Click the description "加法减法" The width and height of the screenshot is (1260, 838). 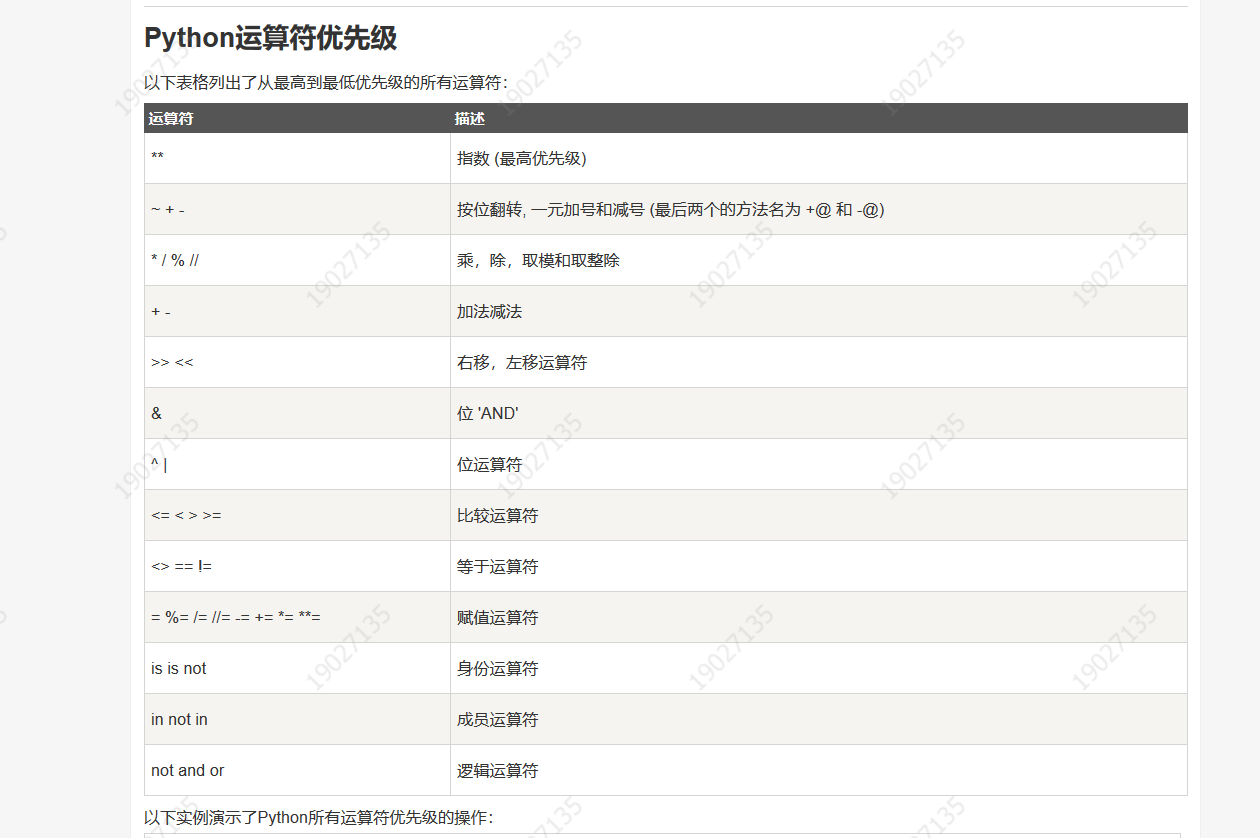click(489, 311)
